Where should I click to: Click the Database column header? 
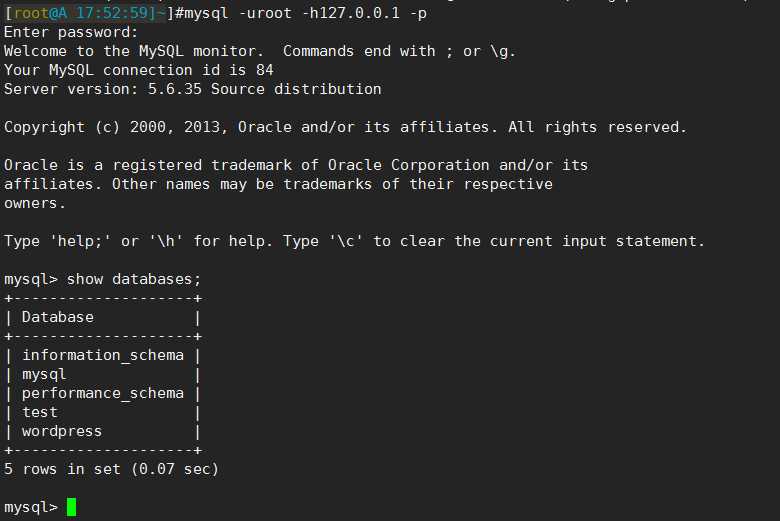coord(58,317)
